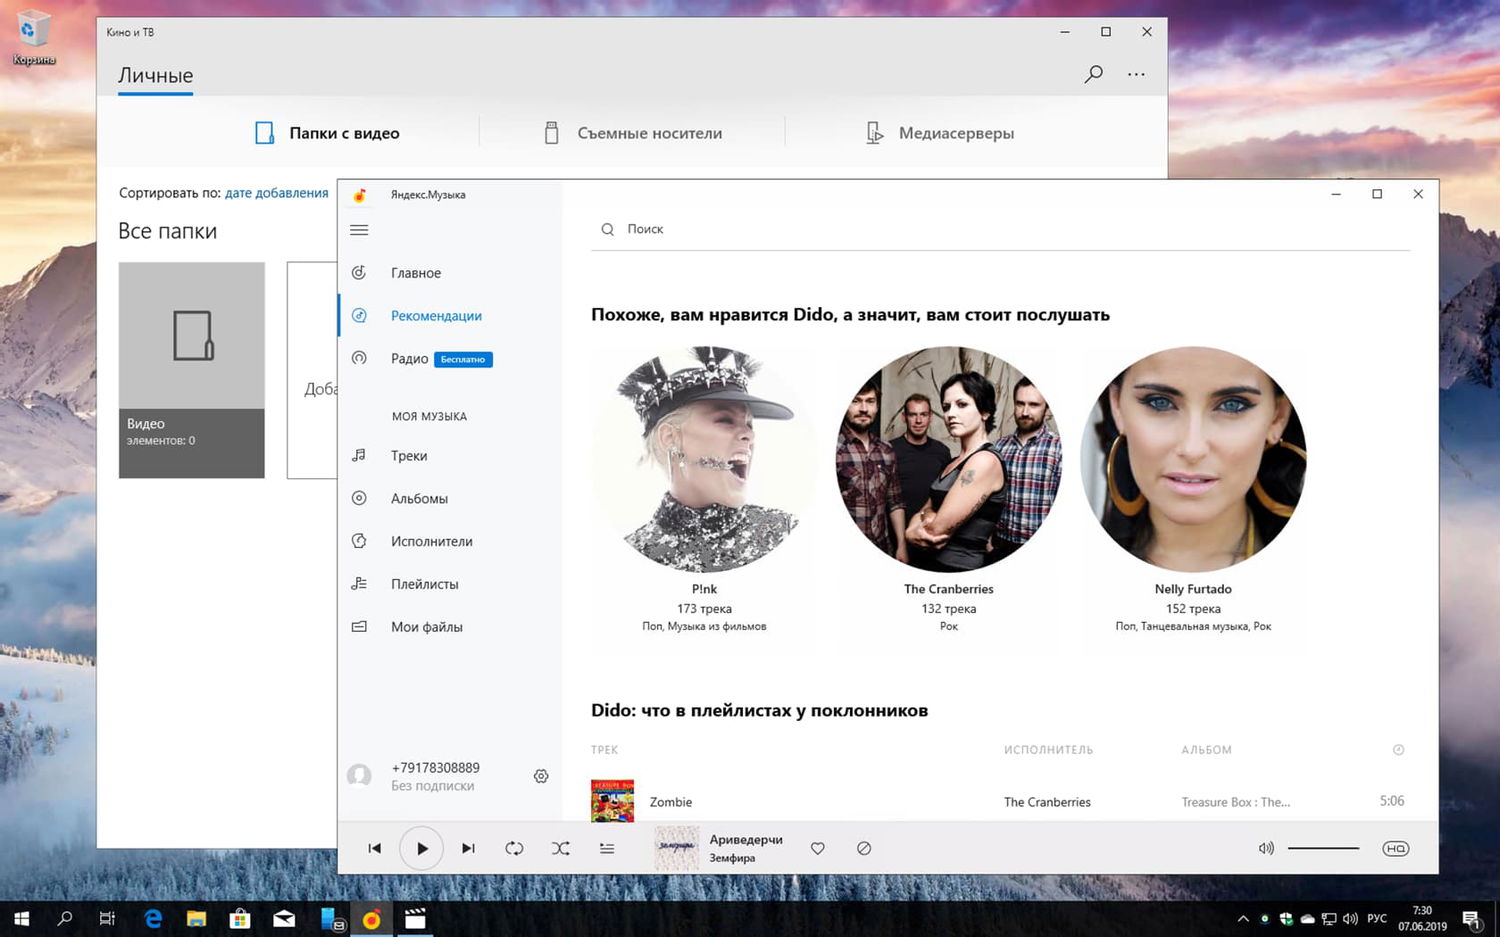This screenshot has width=1500, height=937.
Task: Change sorting by clicking дате добавления link
Action: point(277,192)
